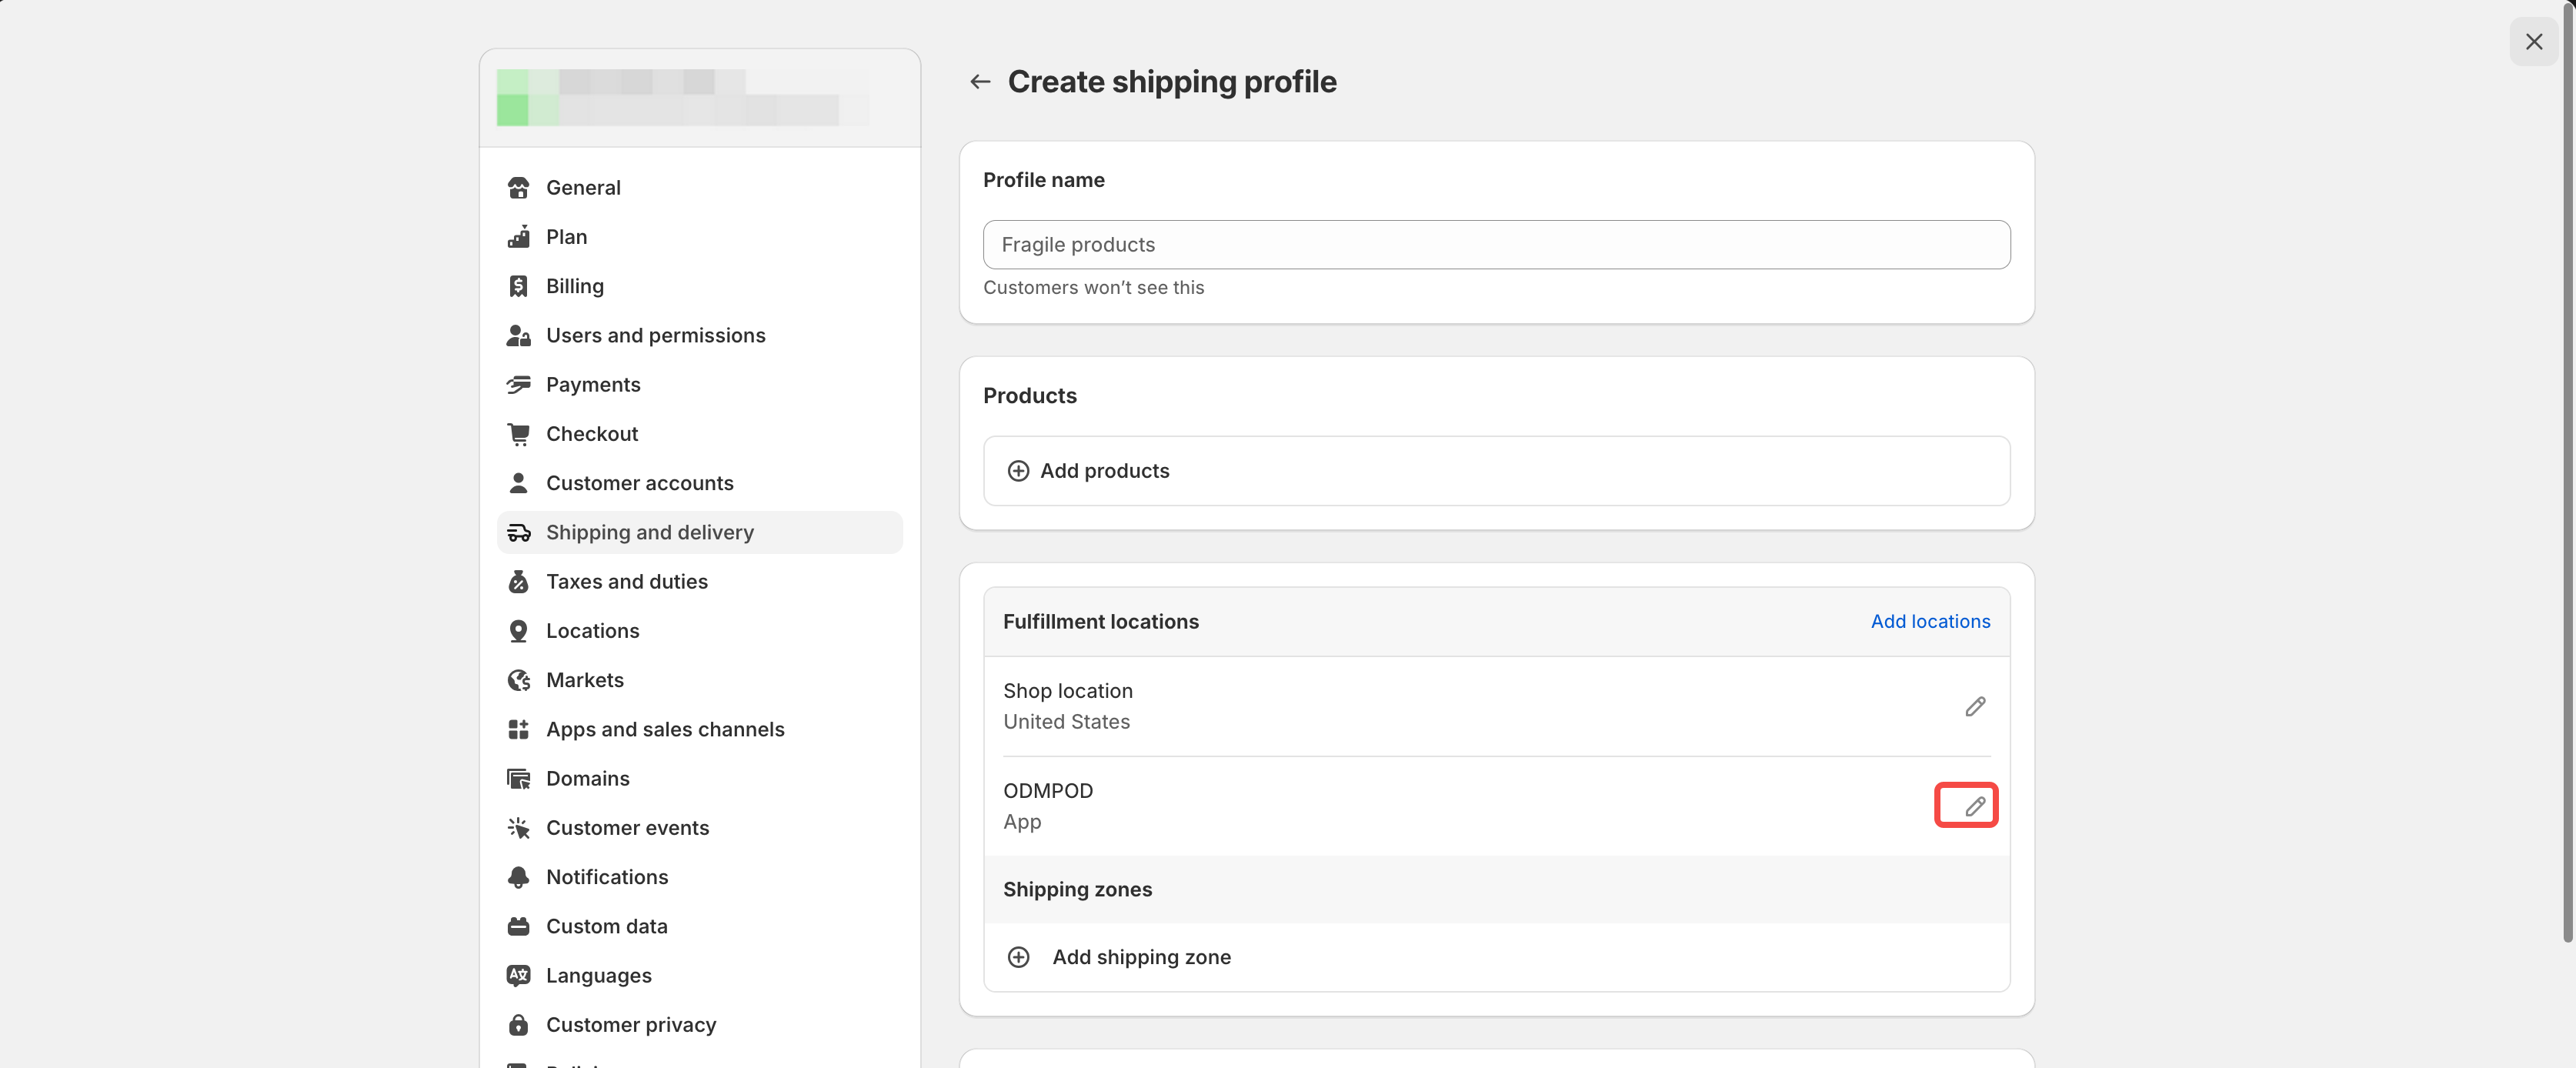Viewport: 2576px width, 1068px height.
Task: Go to Taxes and duties settings
Action: [x=626, y=582]
